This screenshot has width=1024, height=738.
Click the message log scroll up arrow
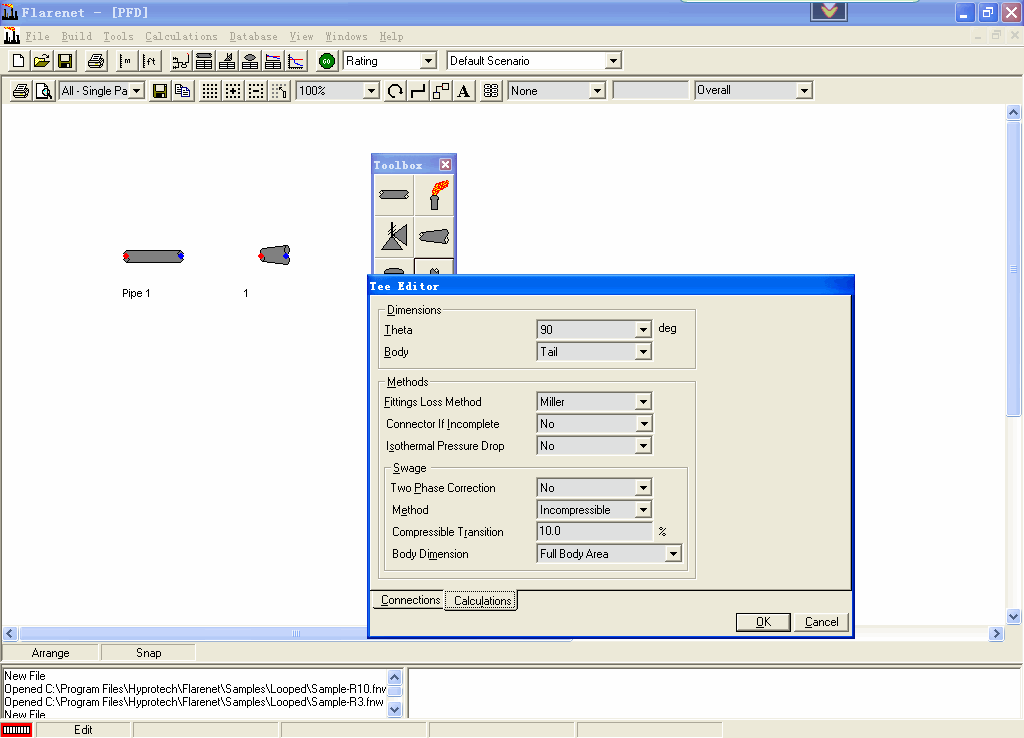[394, 677]
